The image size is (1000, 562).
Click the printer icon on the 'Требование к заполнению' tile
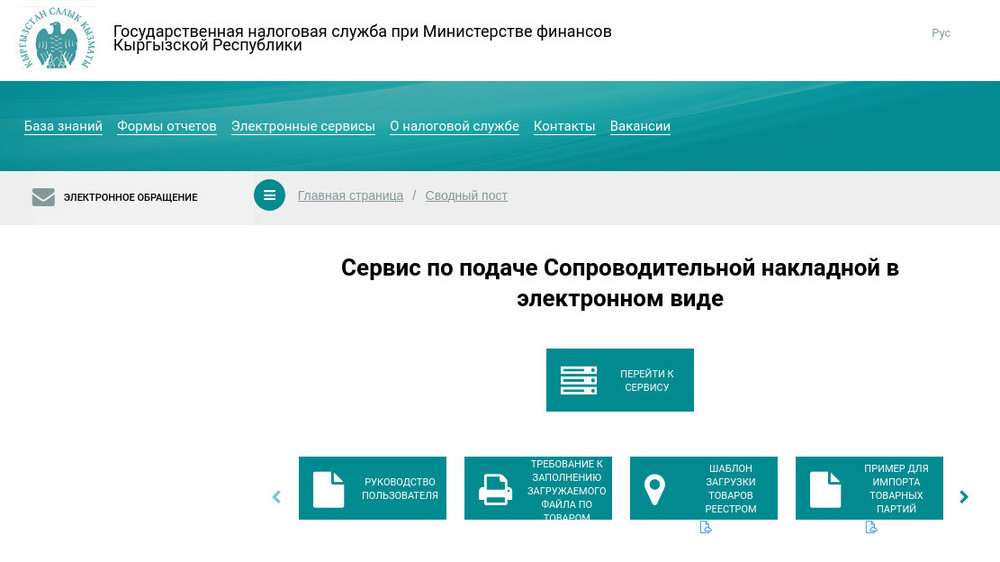(495, 489)
